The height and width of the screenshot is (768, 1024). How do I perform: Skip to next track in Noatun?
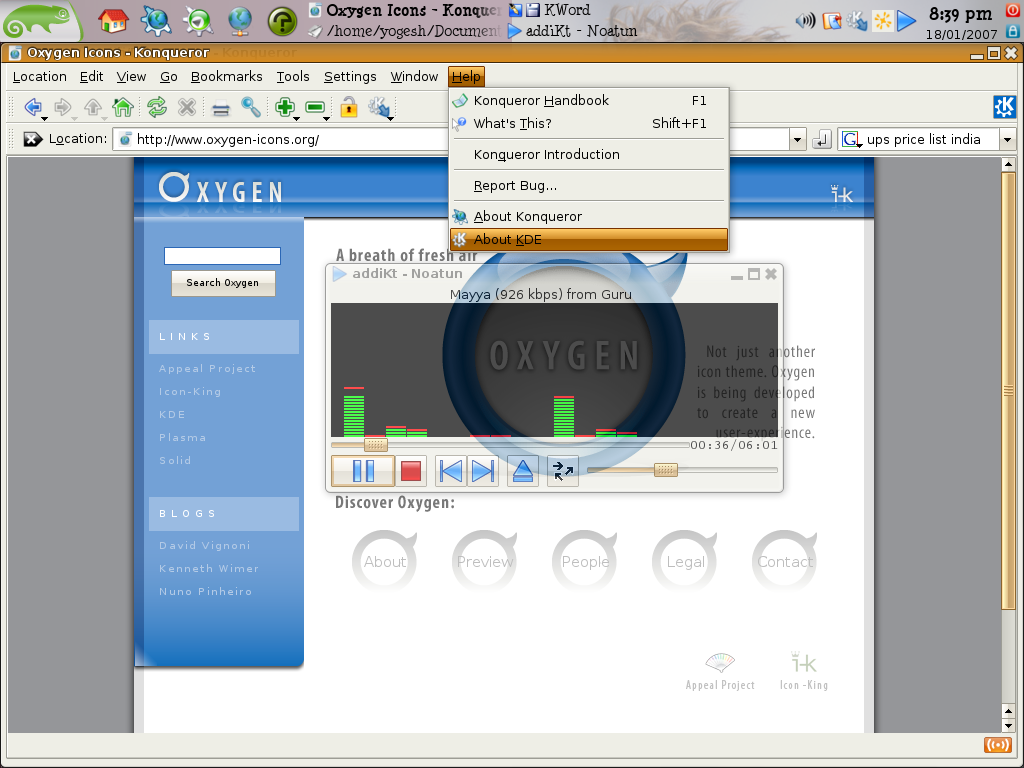click(x=483, y=471)
